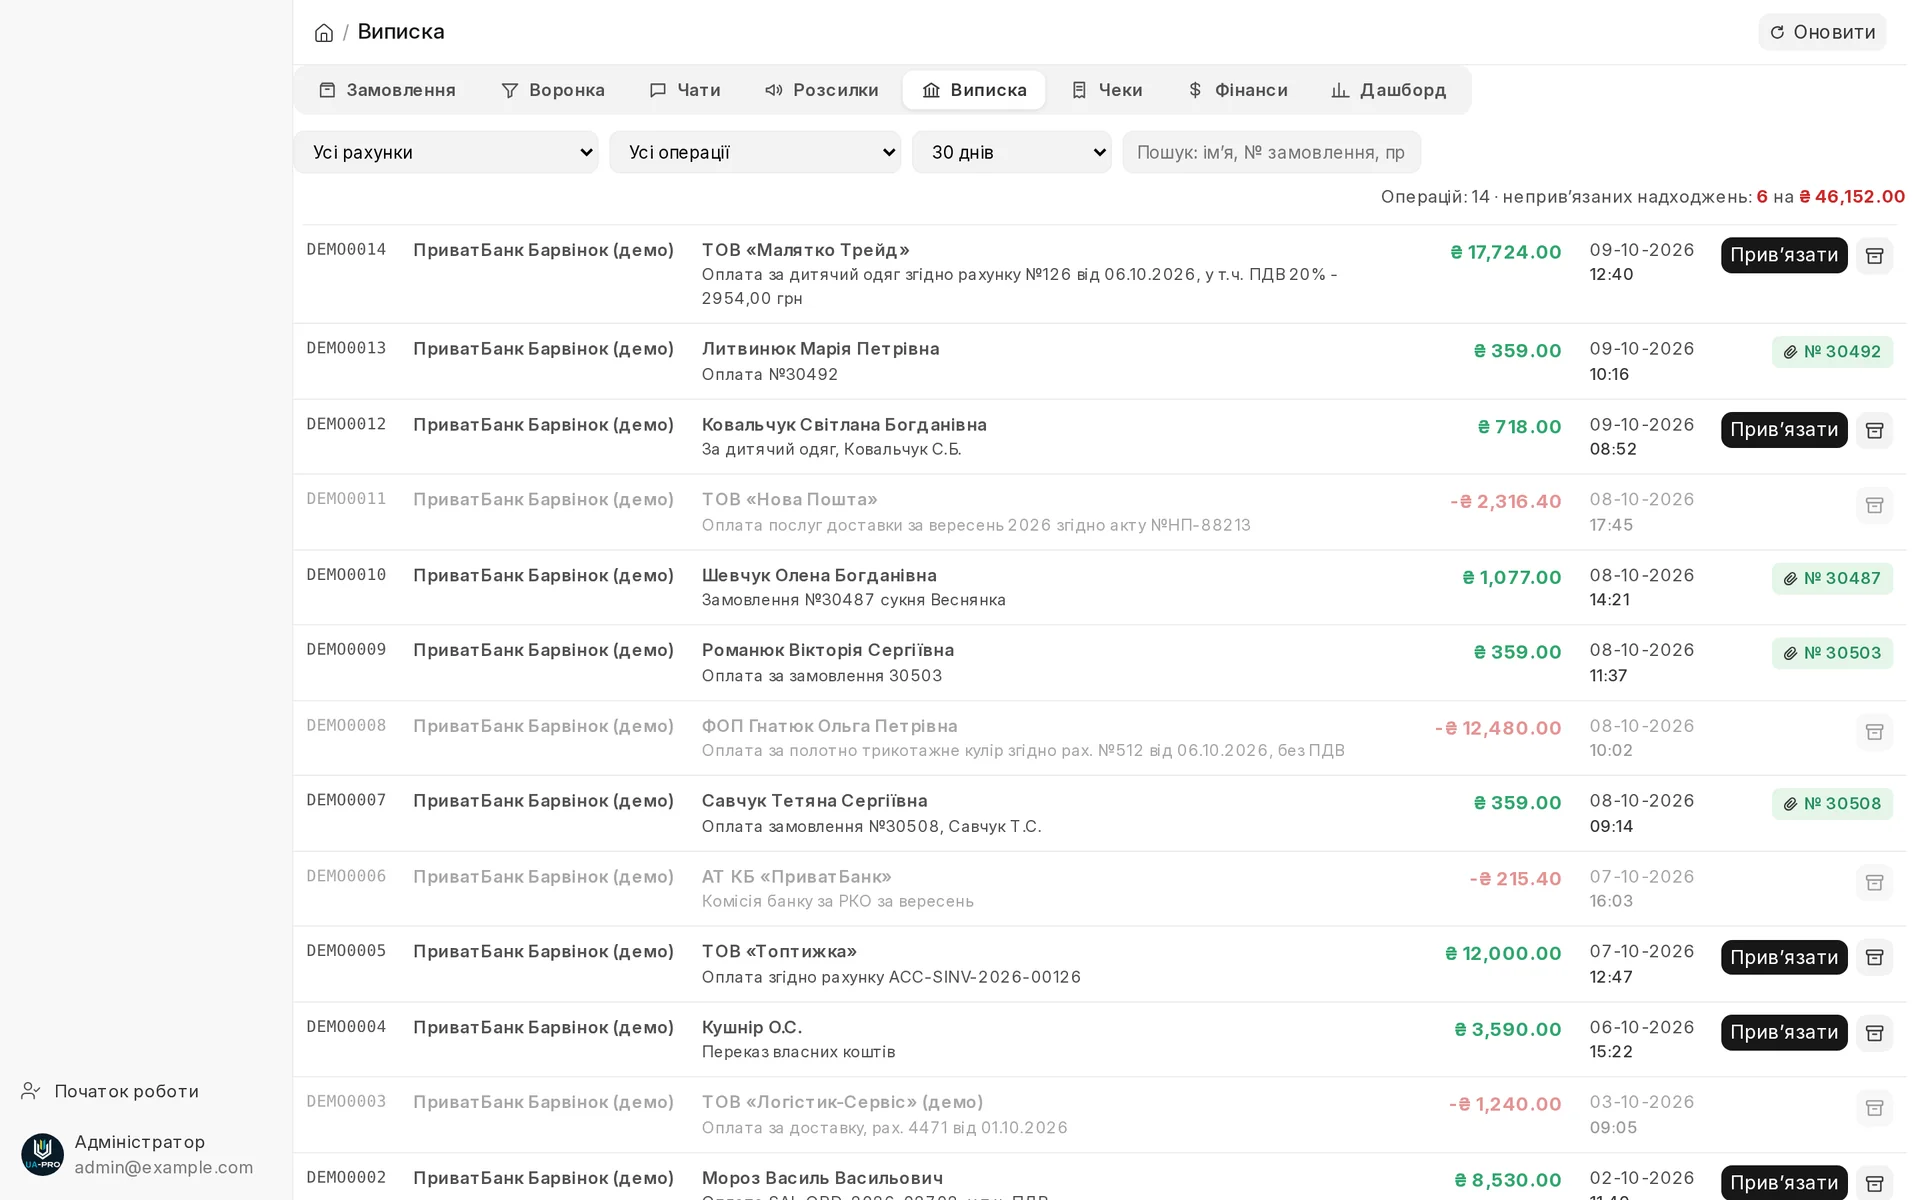Archive the DEM00003 Логістик-Сервіс transaction

1874,1108
